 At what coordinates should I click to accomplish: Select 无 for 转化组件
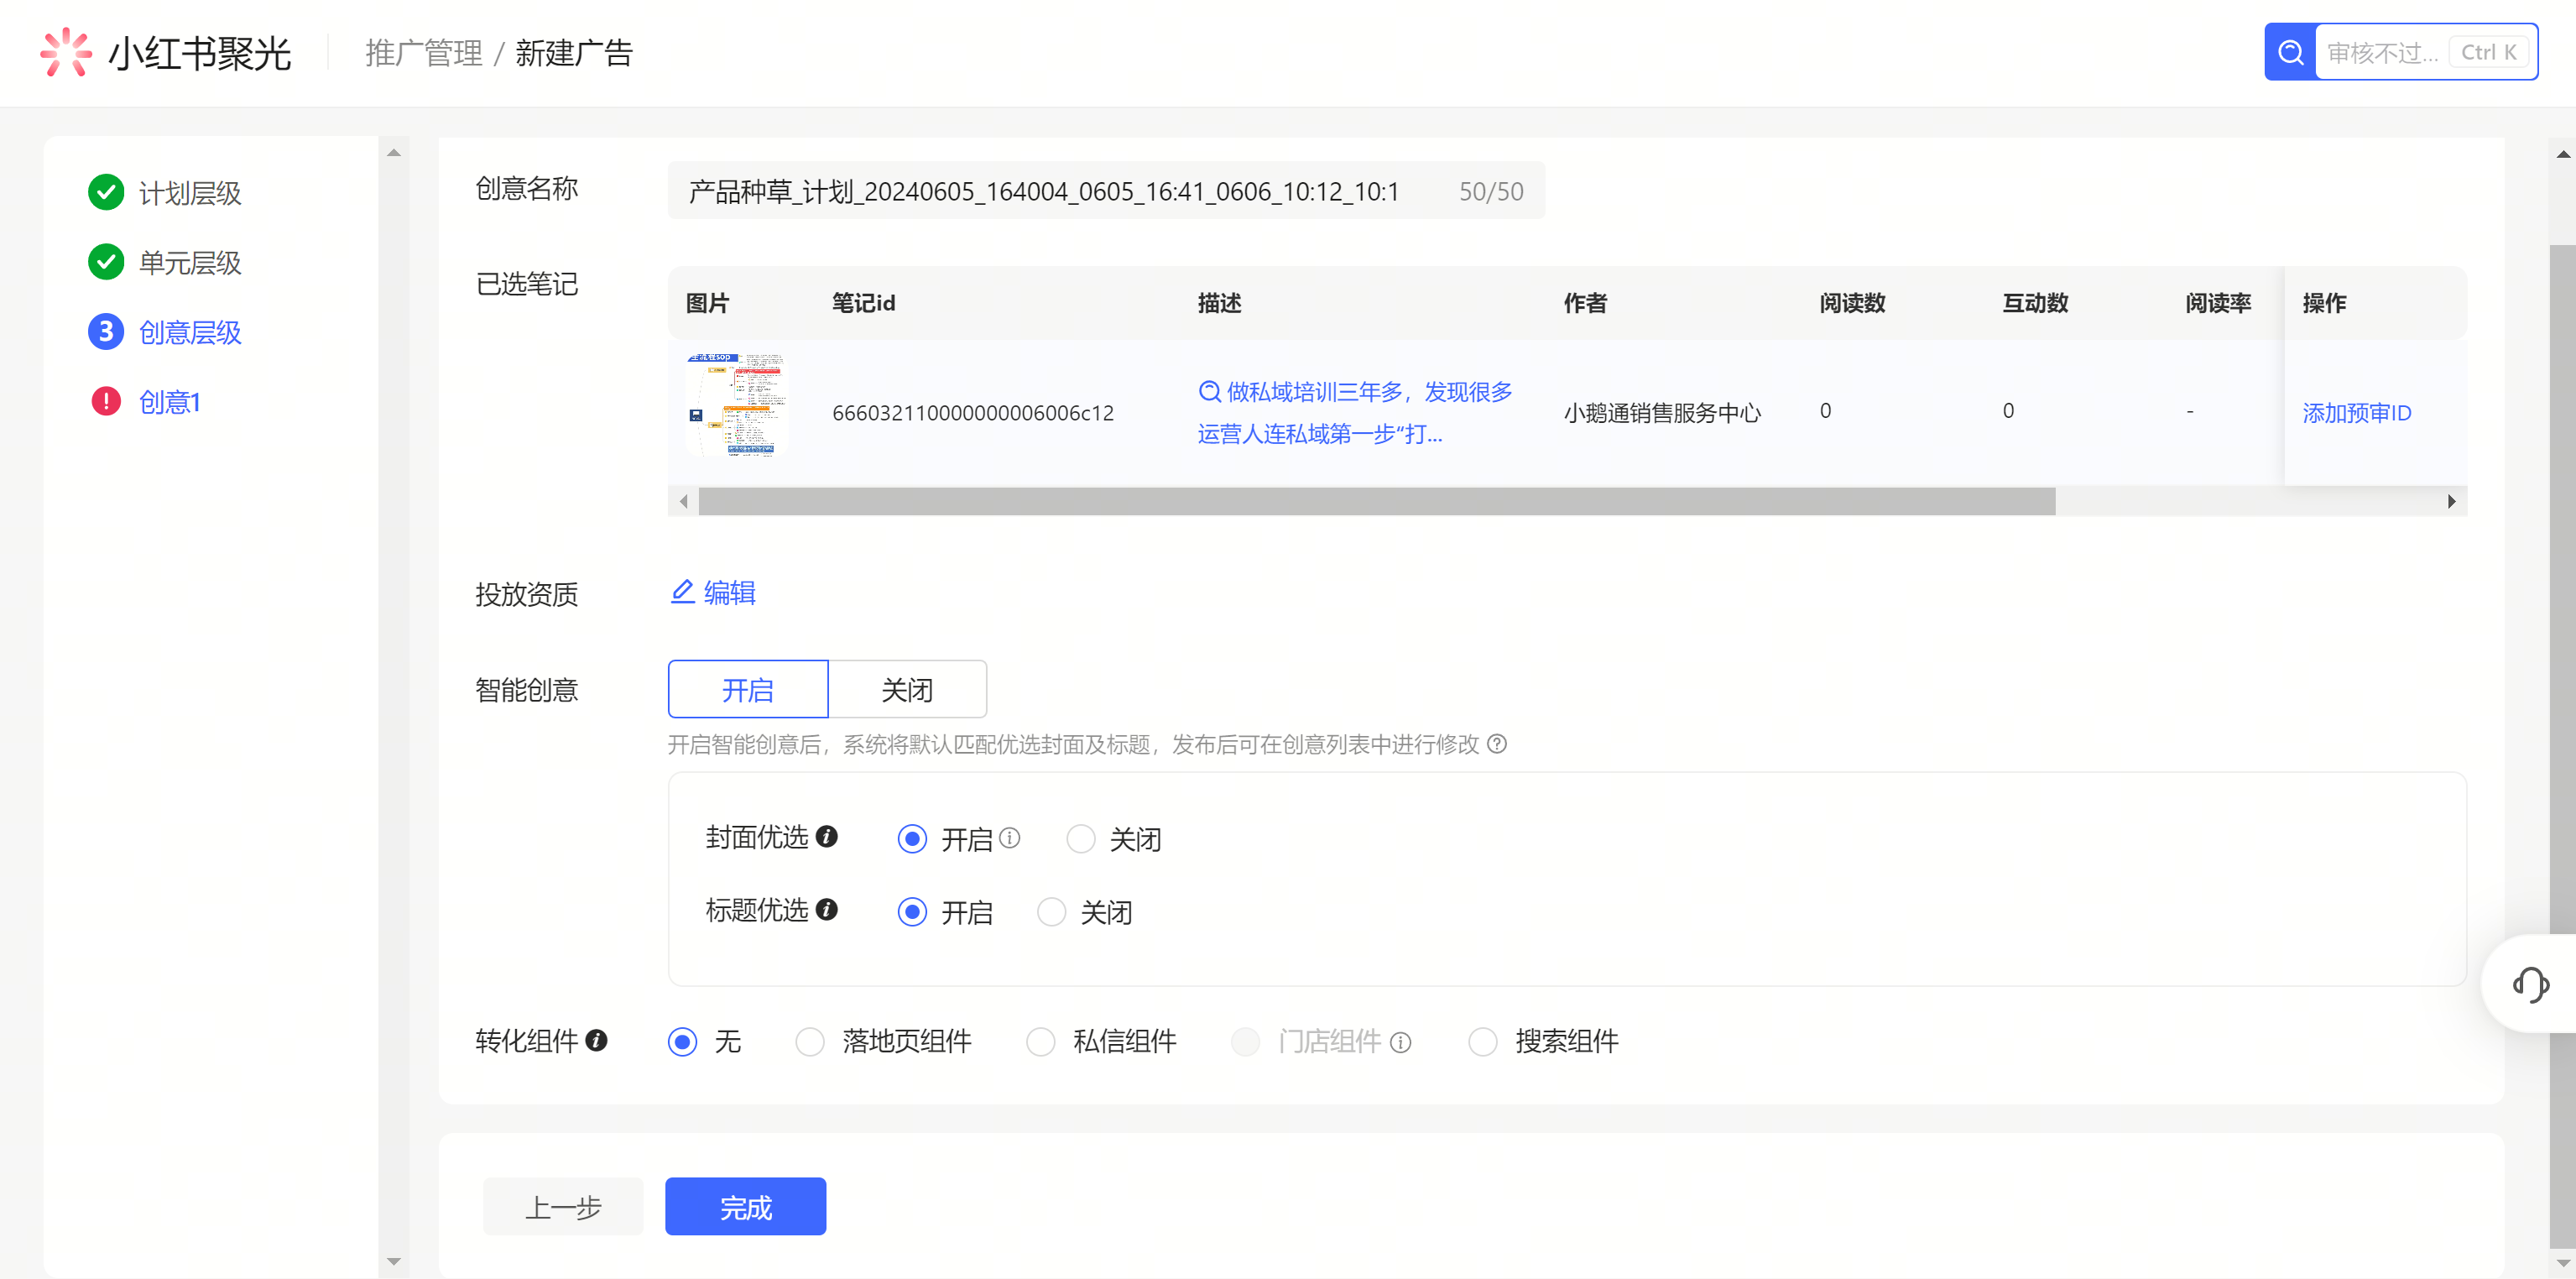683,1041
